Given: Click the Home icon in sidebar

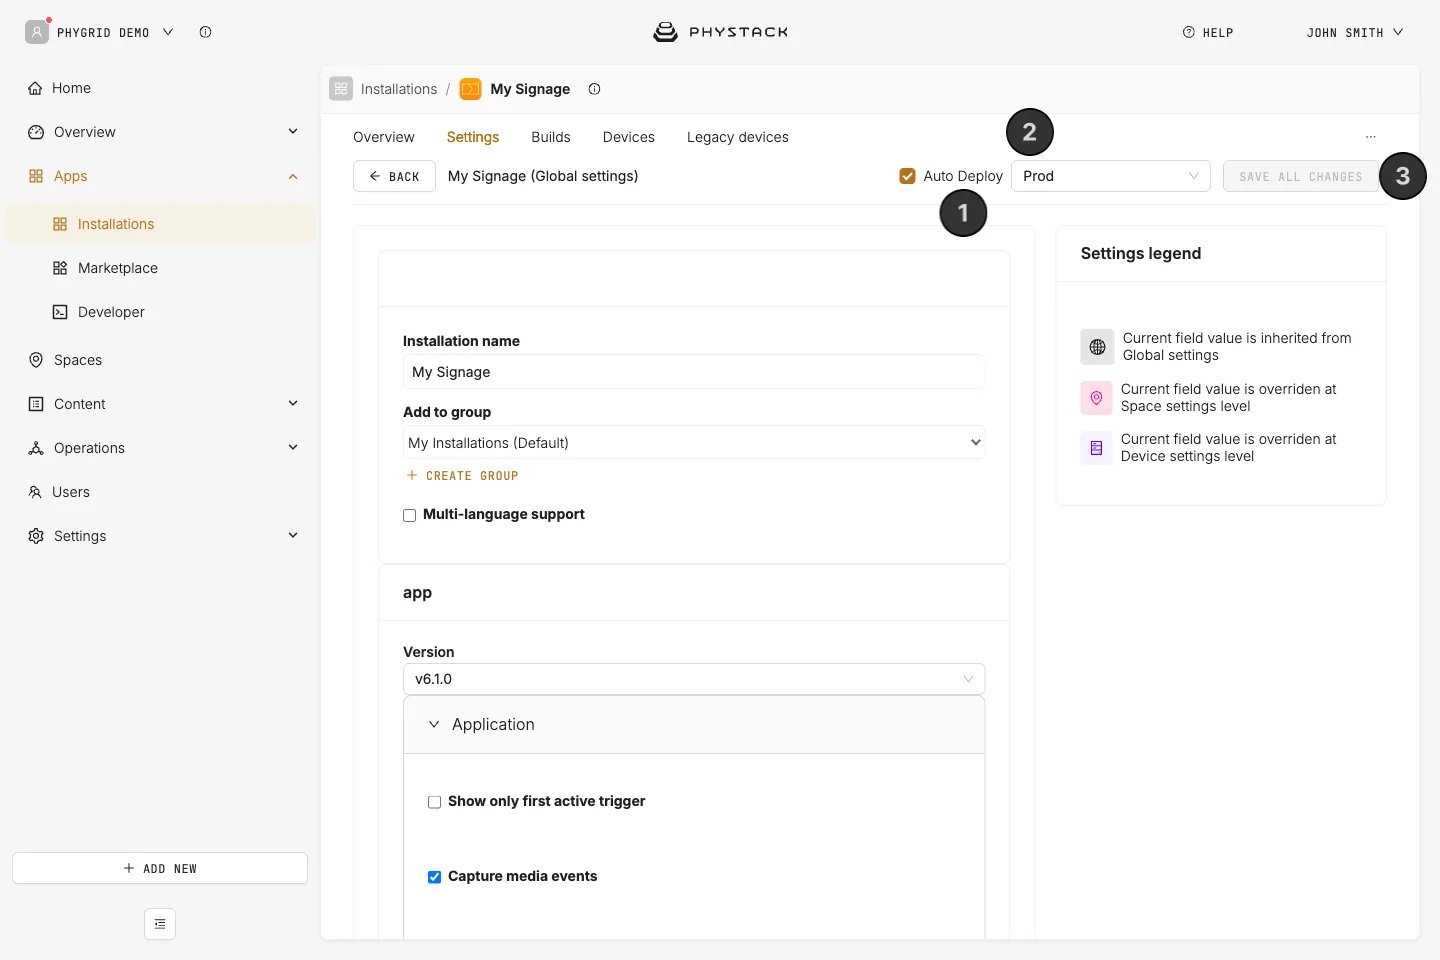Looking at the screenshot, I should click(x=36, y=88).
